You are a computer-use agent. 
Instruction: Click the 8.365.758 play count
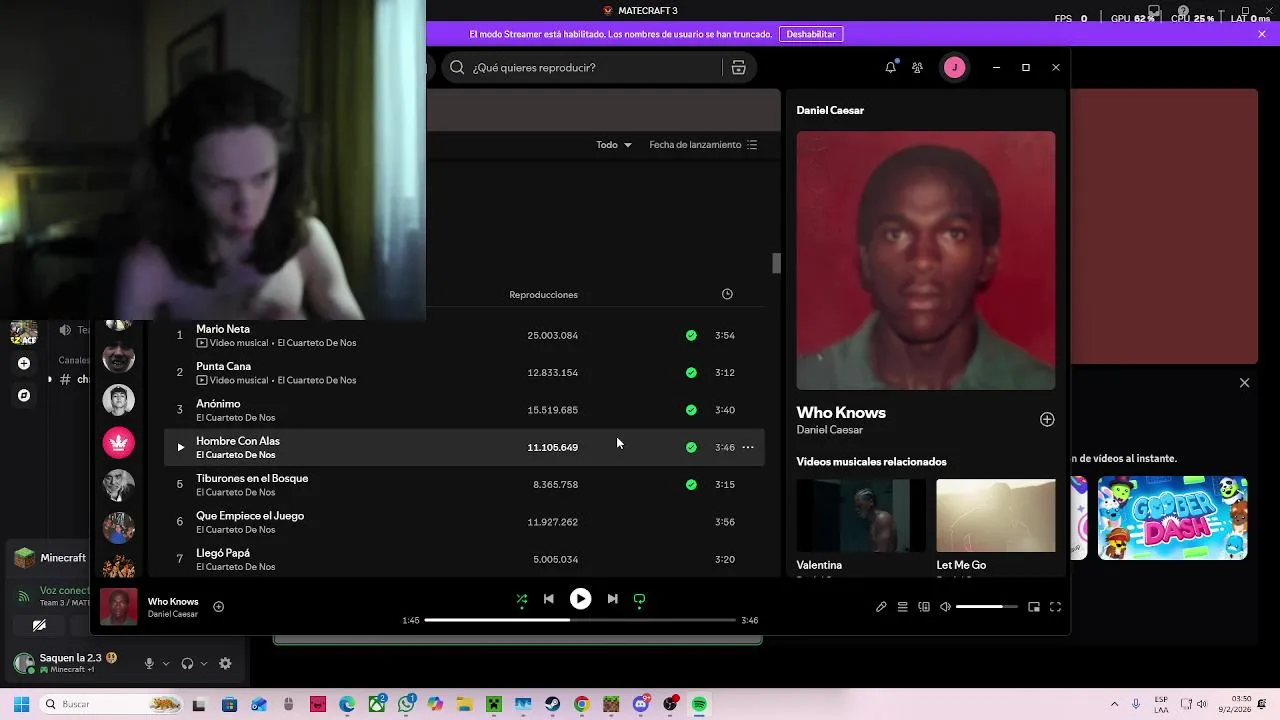[x=555, y=484]
